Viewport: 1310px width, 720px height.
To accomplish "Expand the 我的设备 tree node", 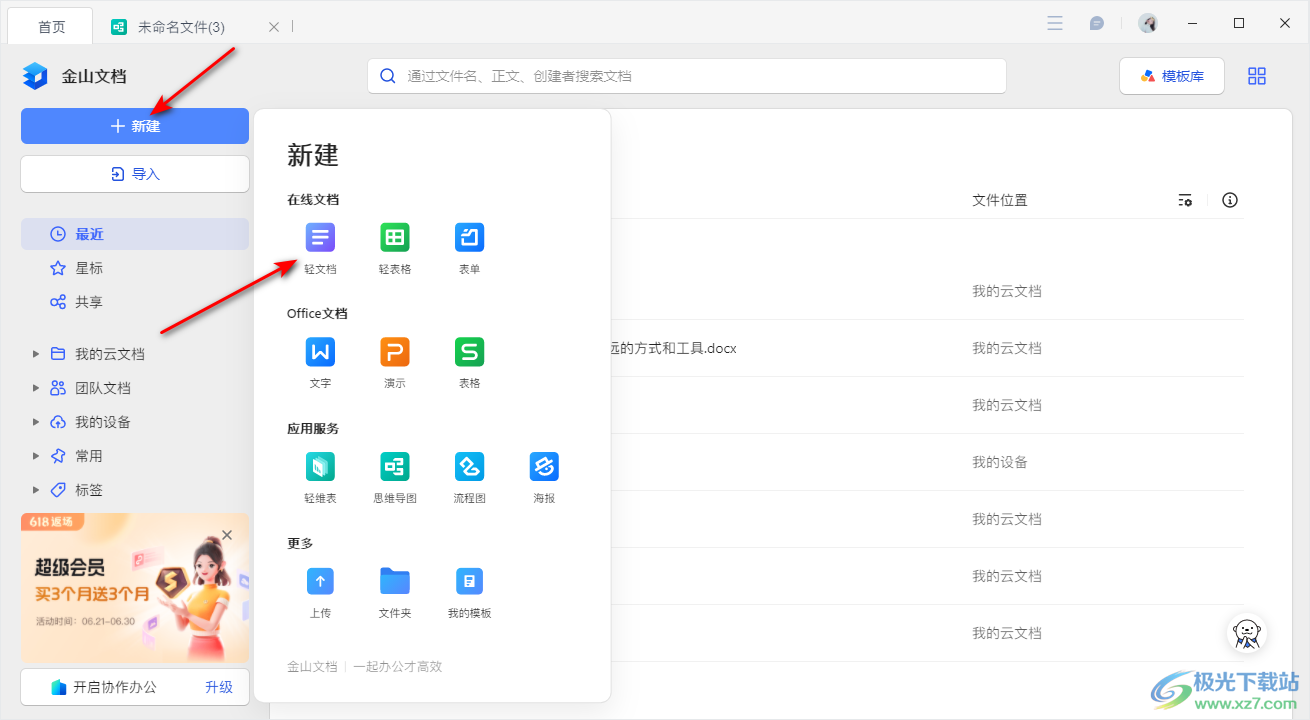I will [x=36, y=422].
